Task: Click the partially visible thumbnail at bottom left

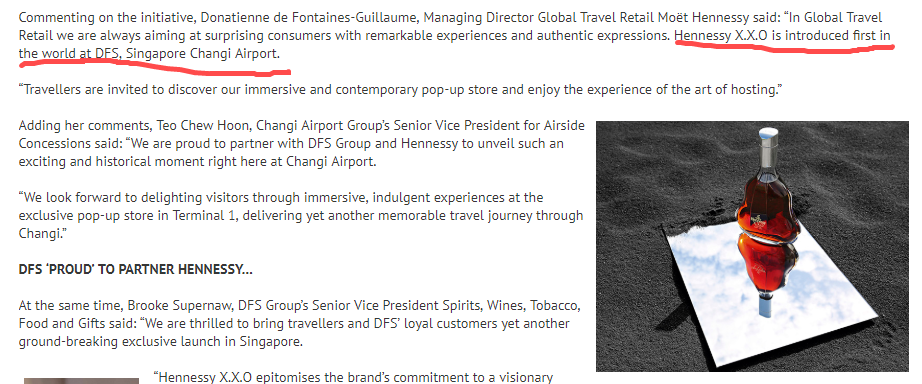Action: coord(81,381)
